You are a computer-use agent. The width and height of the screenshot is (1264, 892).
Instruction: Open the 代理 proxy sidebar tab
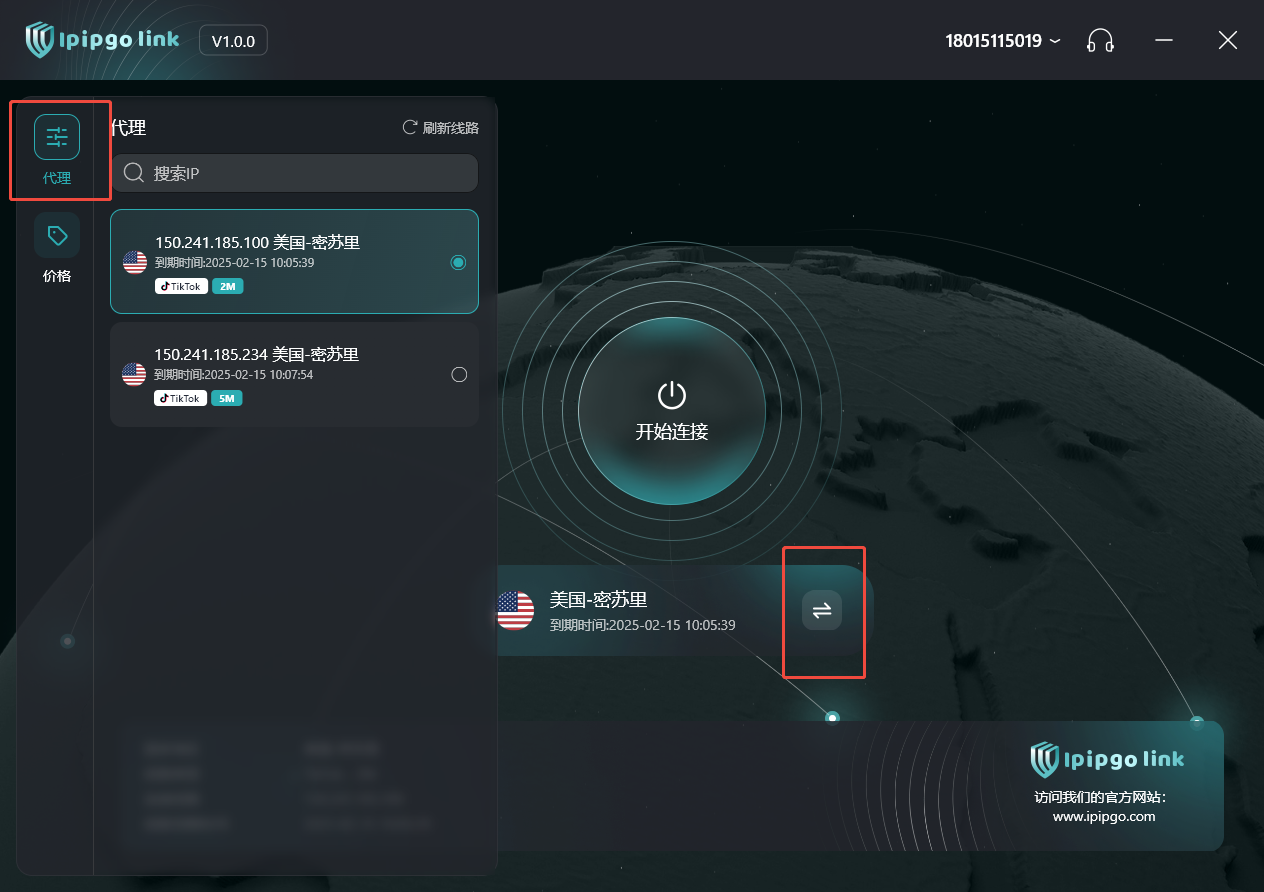coord(57,150)
